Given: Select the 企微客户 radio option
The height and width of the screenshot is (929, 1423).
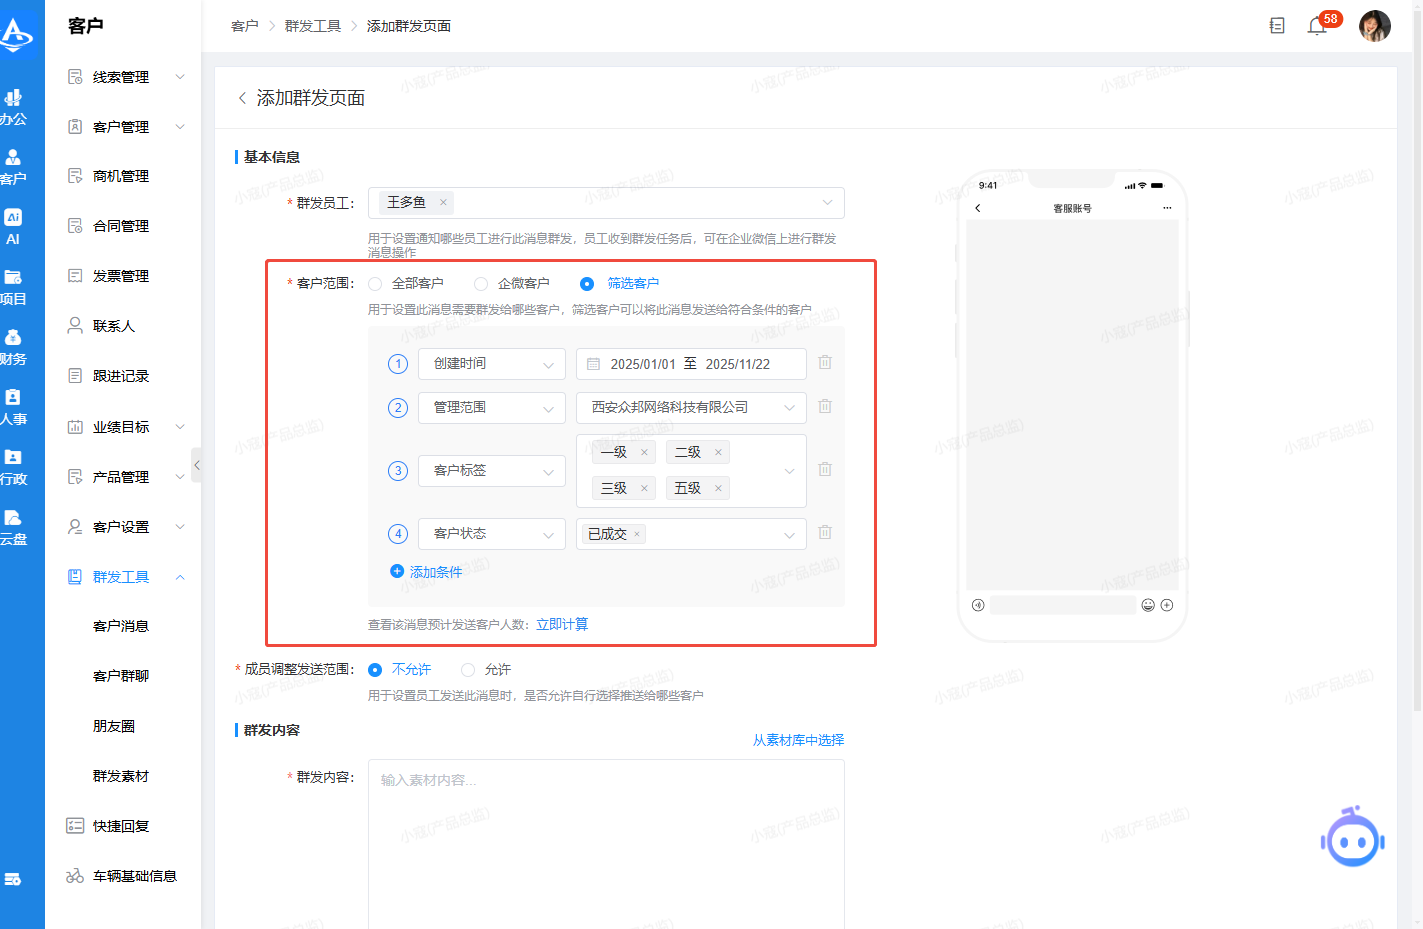Looking at the screenshot, I should [x=481, y=284].
